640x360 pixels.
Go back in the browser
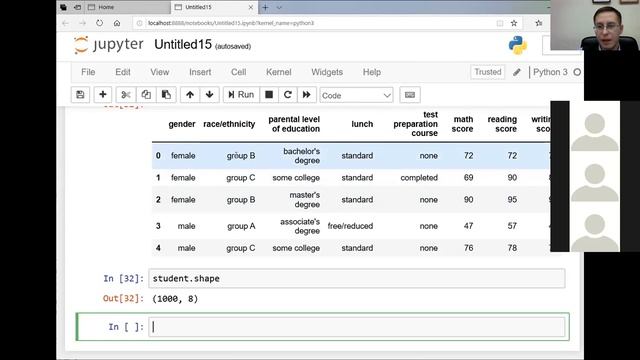point(65,23)
